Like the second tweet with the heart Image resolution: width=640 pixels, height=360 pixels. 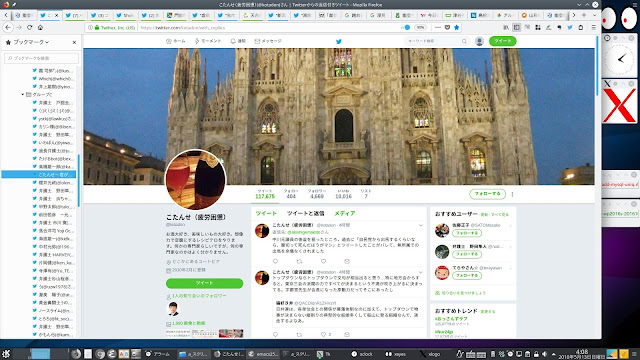pos(323,334)
